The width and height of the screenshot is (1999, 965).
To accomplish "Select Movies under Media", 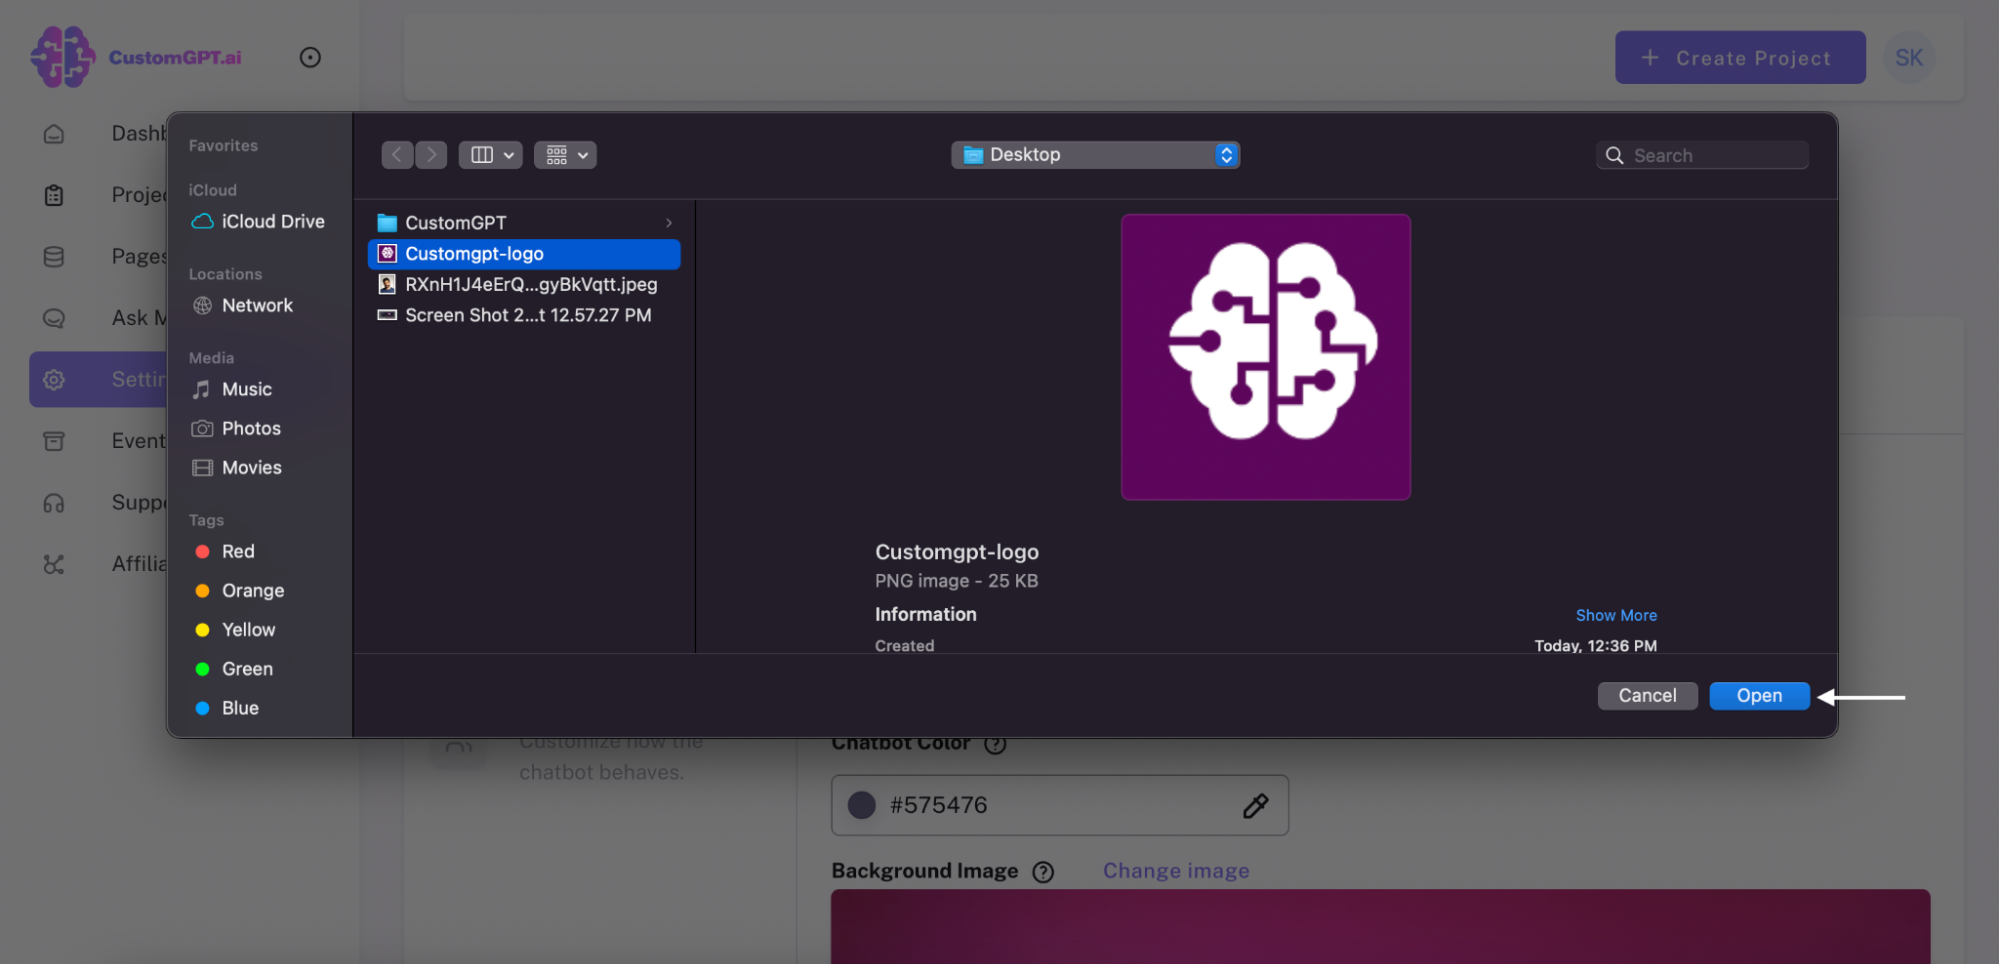I will coord(238,468).
